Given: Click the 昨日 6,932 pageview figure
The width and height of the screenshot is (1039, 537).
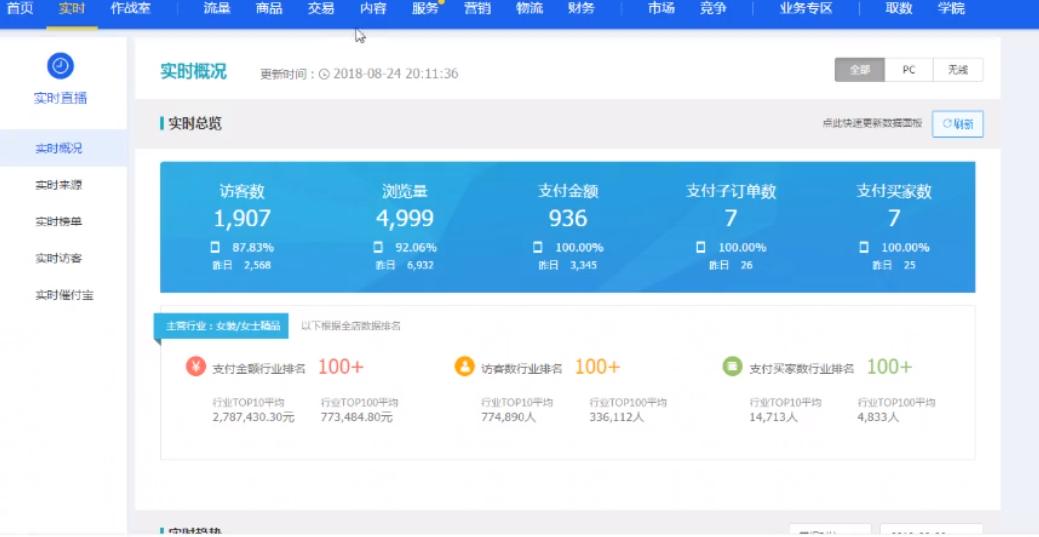Looking at the screenshot, I should pyautogui.click(x=405, y=265).
